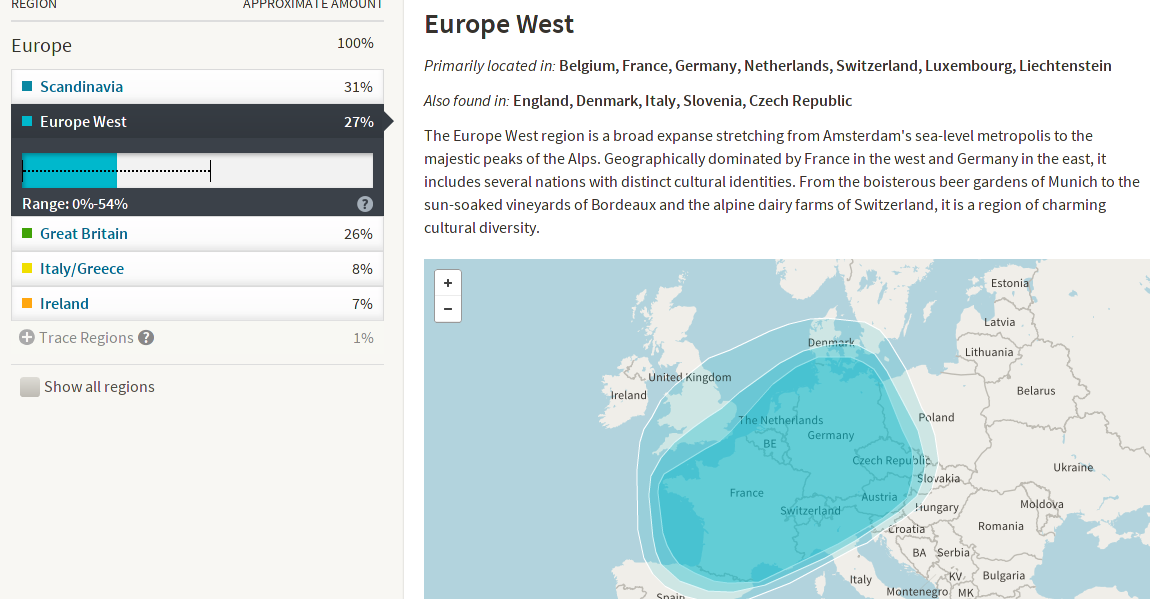Click Bulgaria label on the map
This screenshot has height=599, width=1152.
[x=1004, y=575]
